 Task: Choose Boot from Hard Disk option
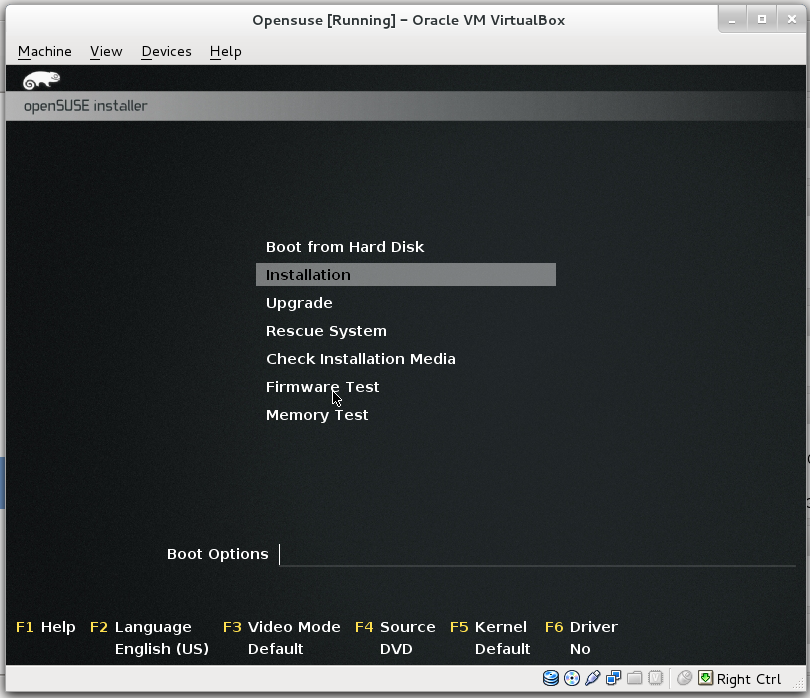(x=344, y=246)
